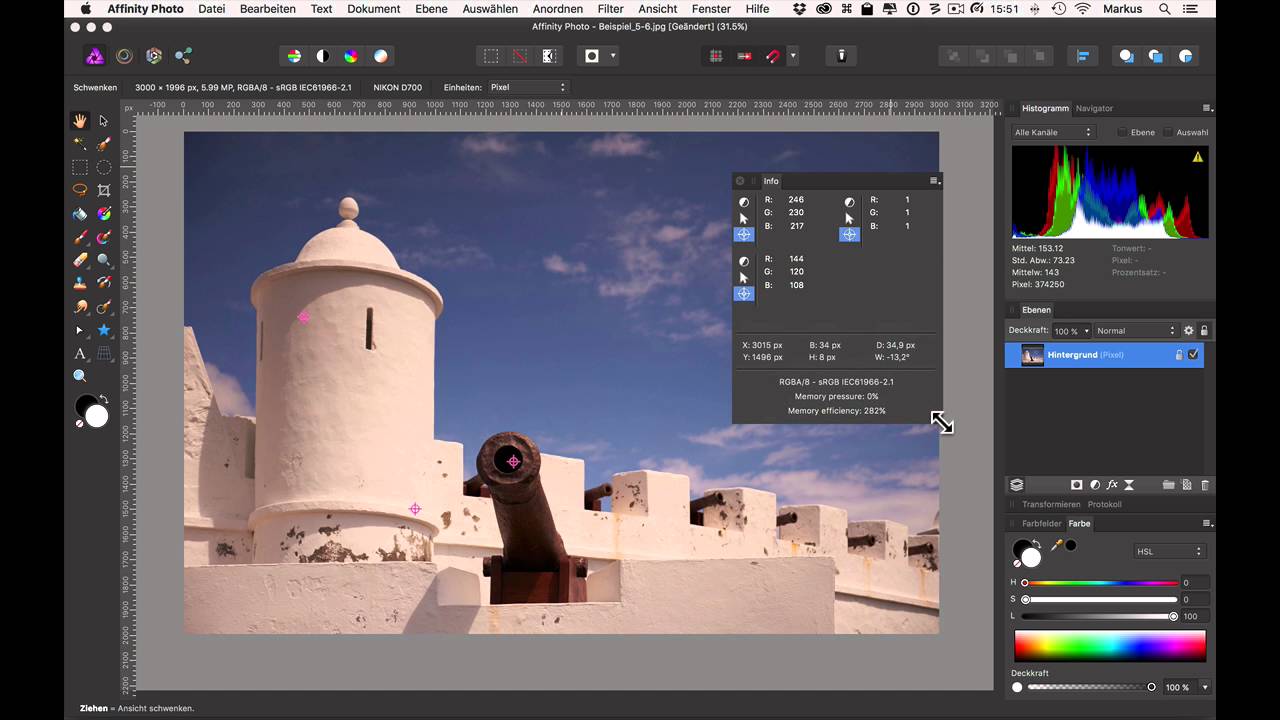Add a mask layer
This screenshot has width=1280, height=720.
tap(1077, 485)
